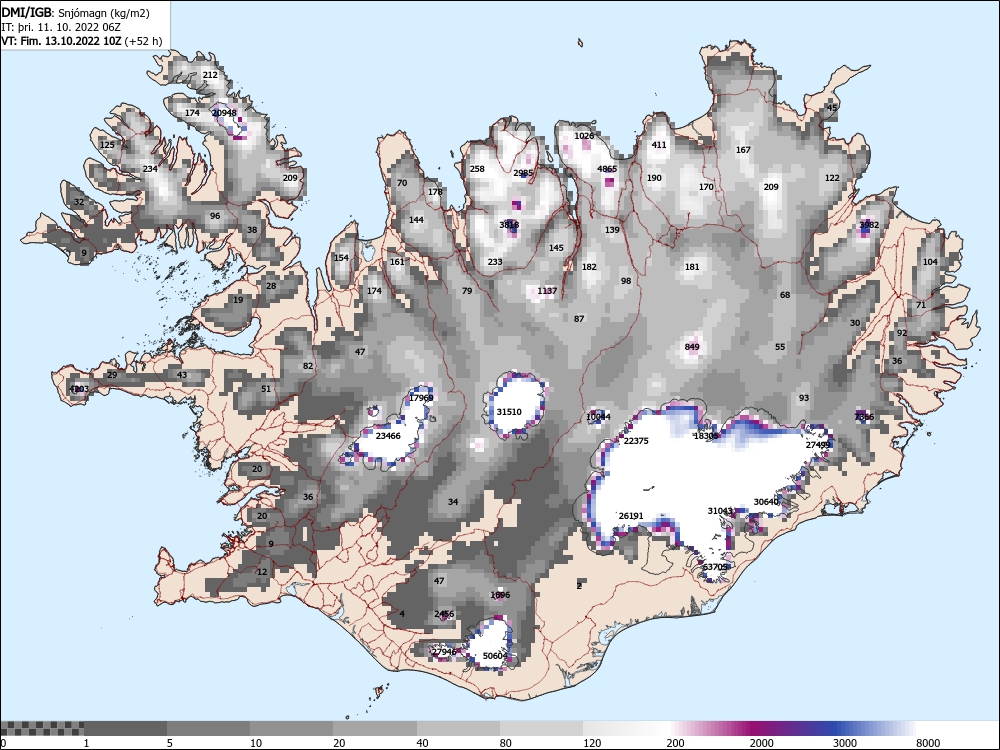
Task: Click the glacier value '22375' on Vatnajökull
Action: (636, 441)
